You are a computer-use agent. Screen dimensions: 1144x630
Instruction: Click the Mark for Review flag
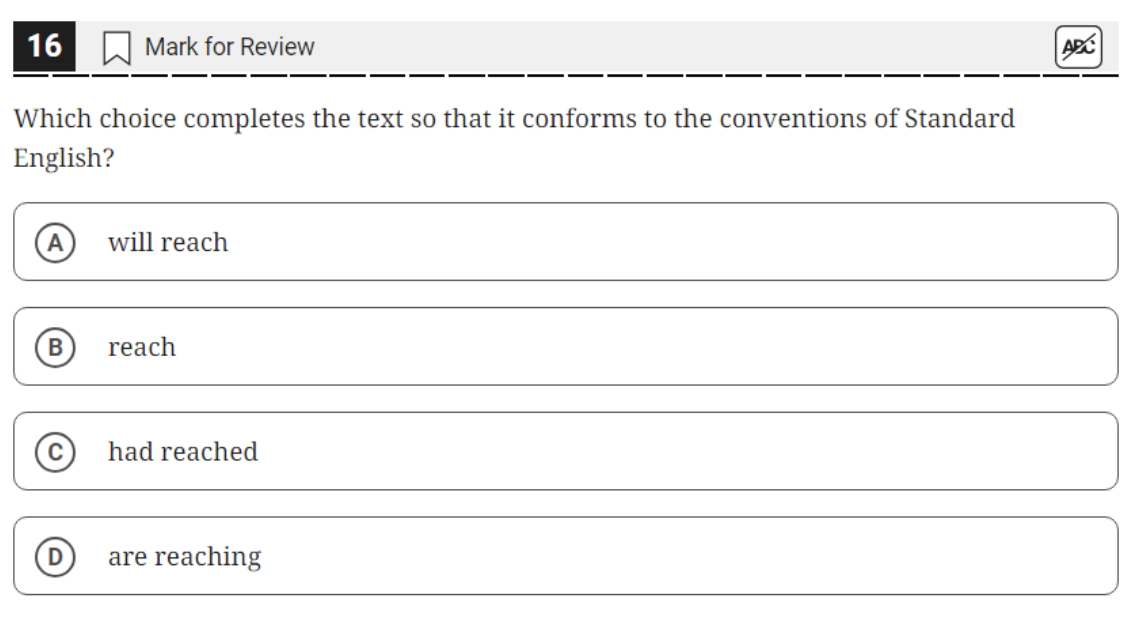pos(115,49)
